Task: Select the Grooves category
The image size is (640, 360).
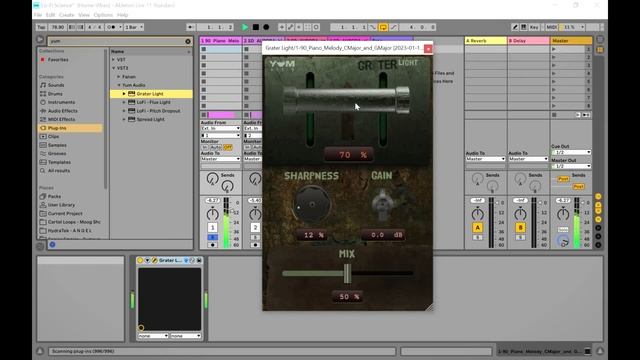Action: click(57, 154)
